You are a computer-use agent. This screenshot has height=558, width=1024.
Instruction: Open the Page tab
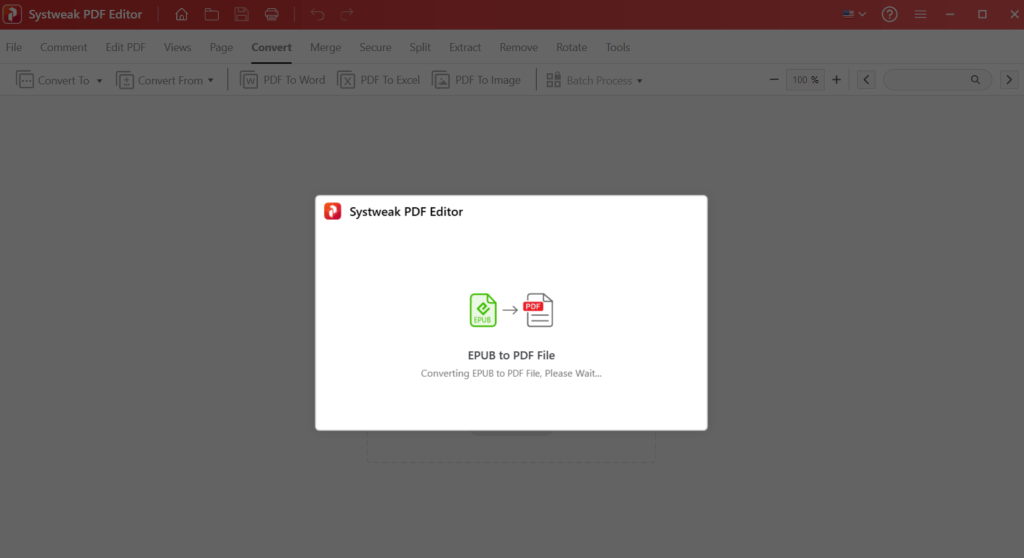(221, 47)
